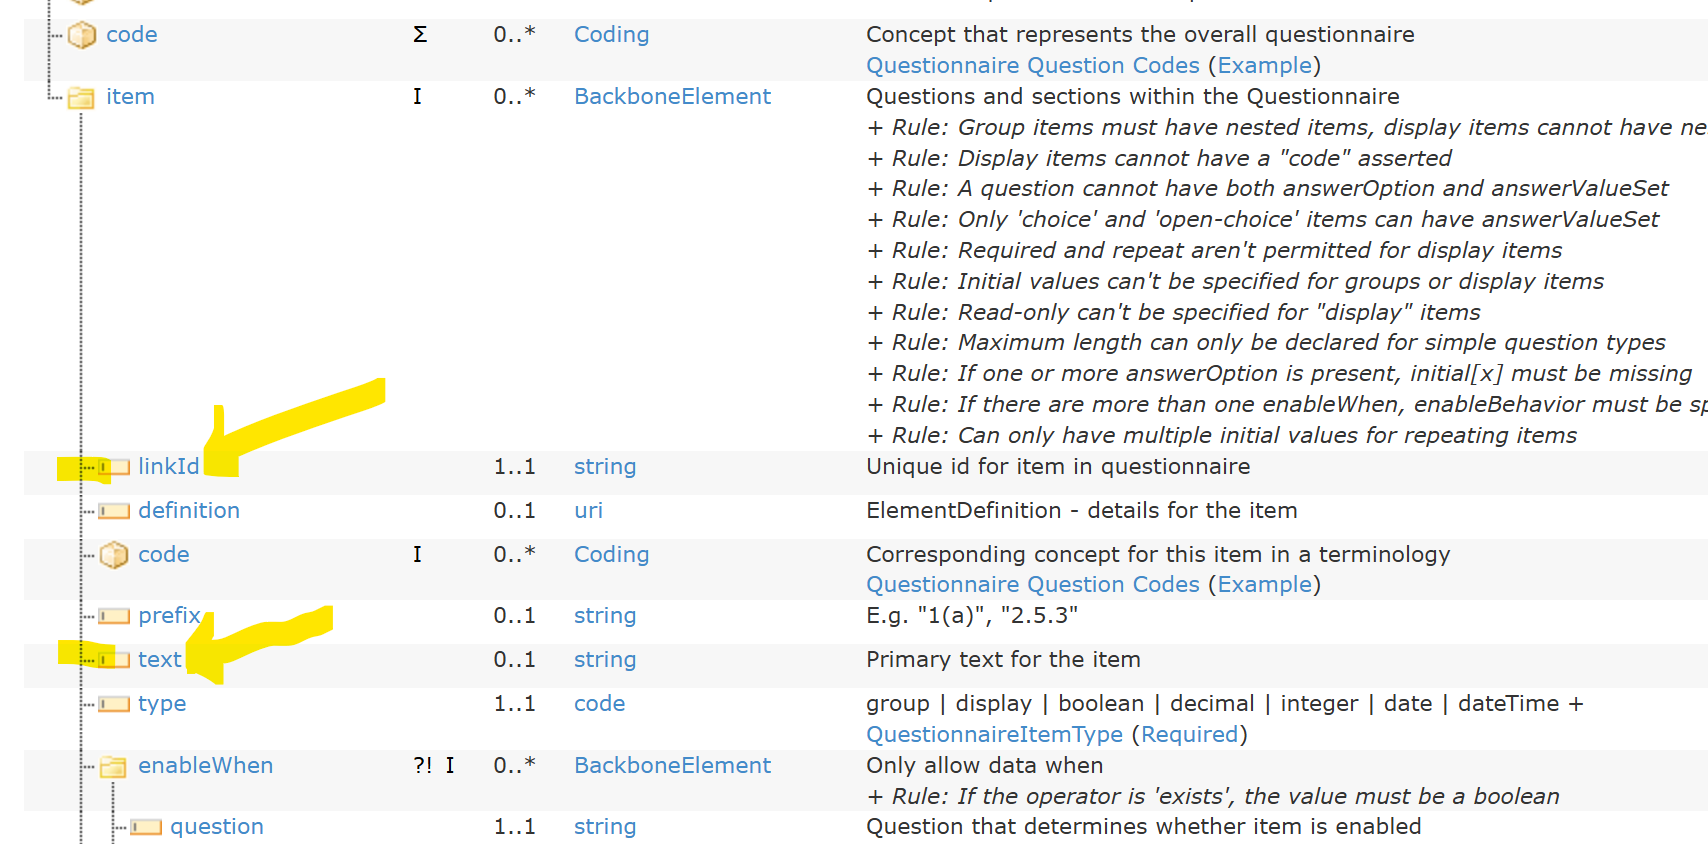Open the uri datatype link
The height and width of the screenshot is (844, 1708).
point(588,510)
